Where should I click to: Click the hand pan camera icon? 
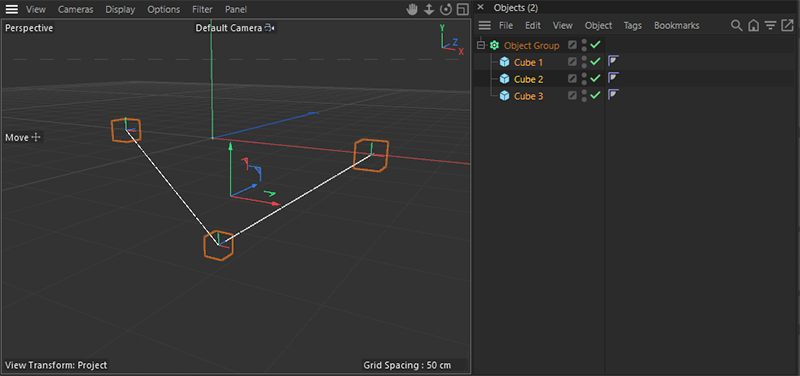tap(412, 10)
